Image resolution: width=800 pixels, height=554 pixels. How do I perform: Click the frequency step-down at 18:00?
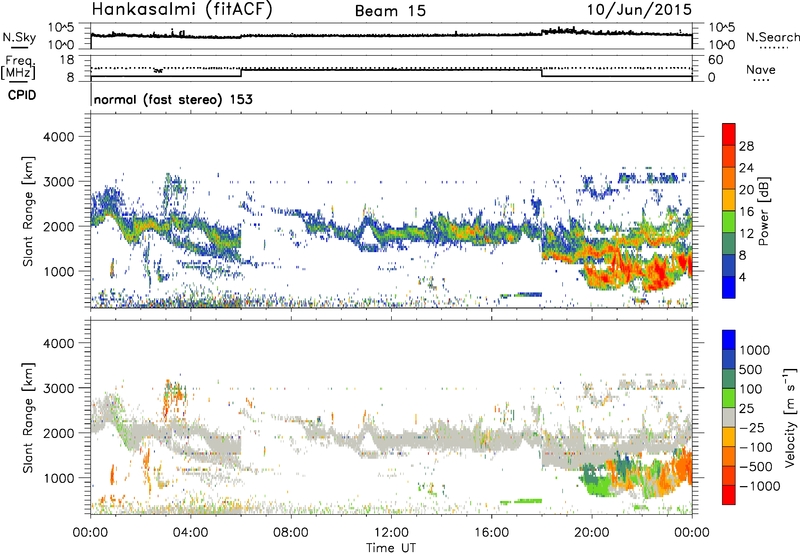(x=542, y=73)
